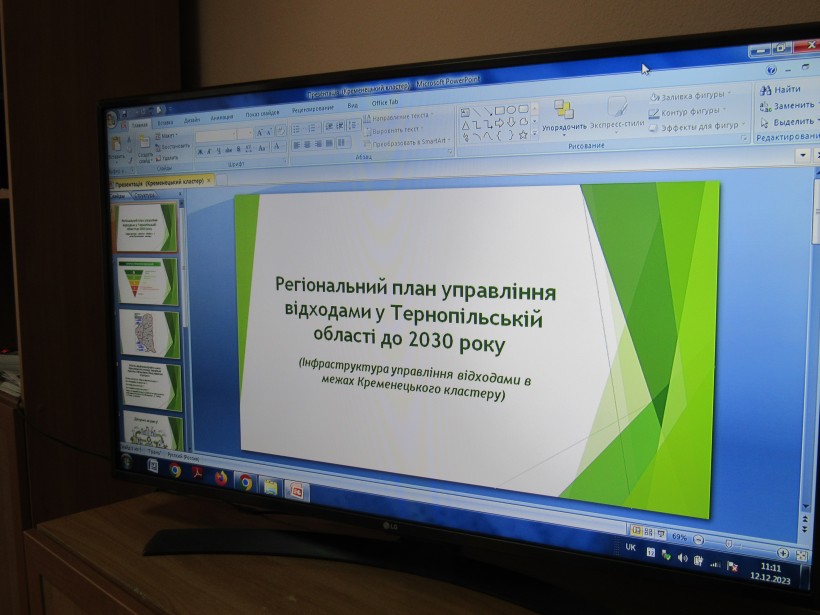The width and height of the screenshot is (820, 615).
Task: Click the Office button orb
Action: click(x=112, y=119)
